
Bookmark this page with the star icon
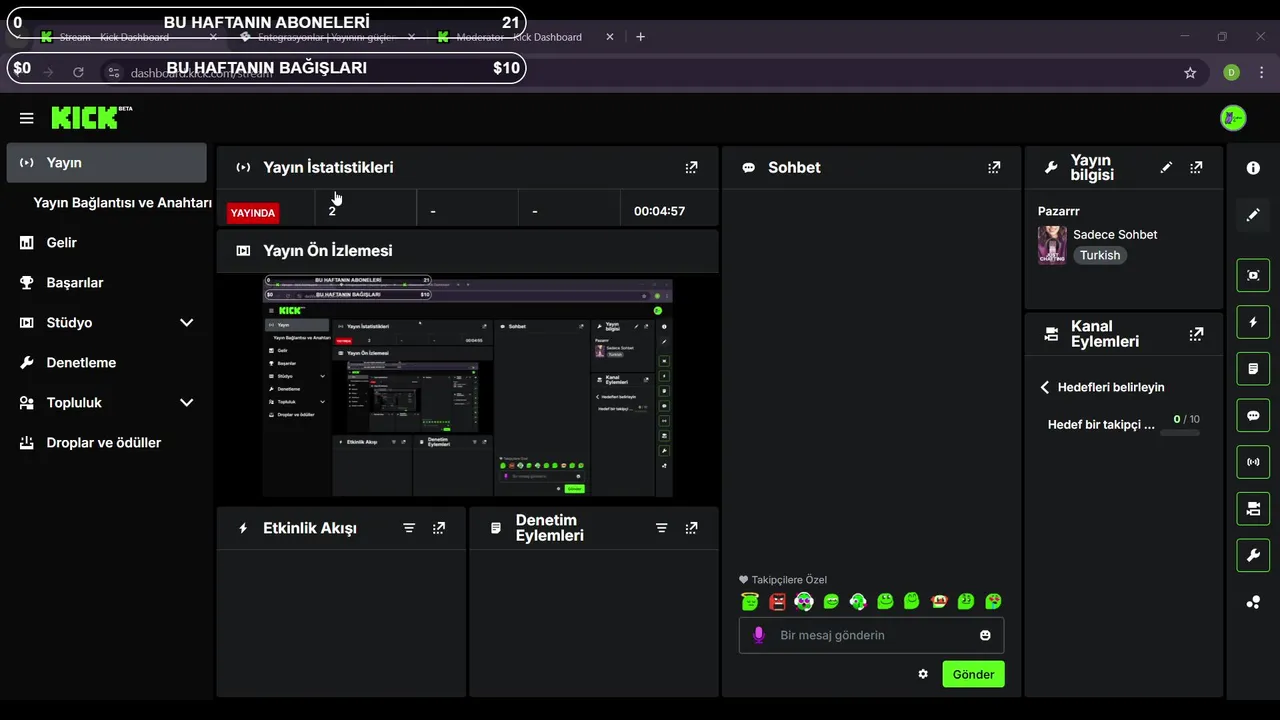coord(1190,73)
